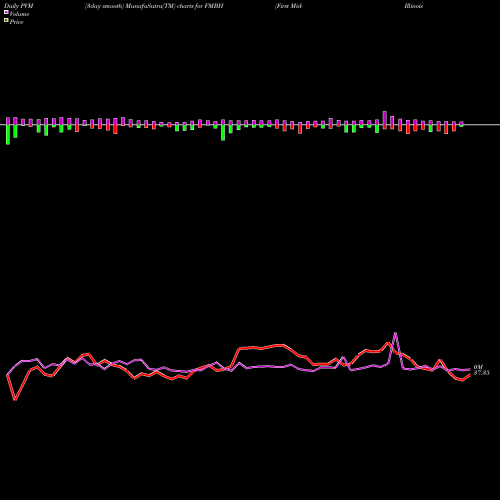This screenshot has width=500, height=500.
Task: Click the lowest dip of the red price line
Action: (x=15, y=400)
